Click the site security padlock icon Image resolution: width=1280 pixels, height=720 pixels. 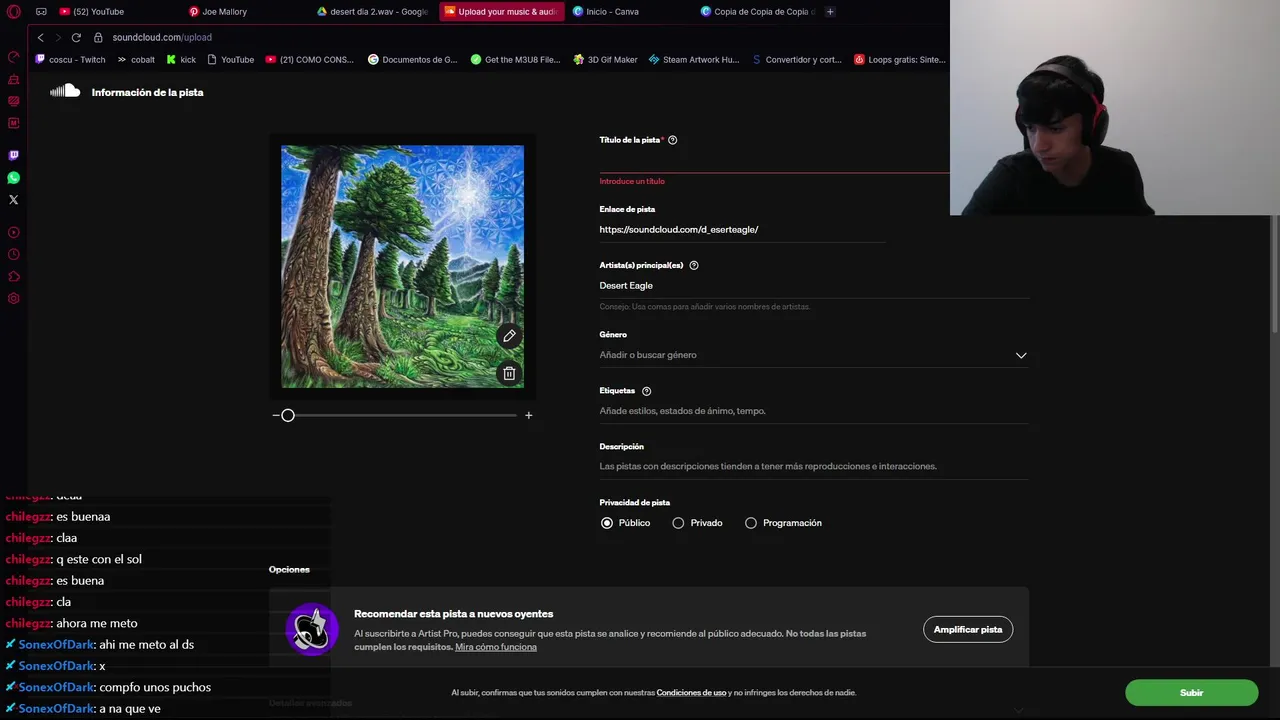coord(98,37)
